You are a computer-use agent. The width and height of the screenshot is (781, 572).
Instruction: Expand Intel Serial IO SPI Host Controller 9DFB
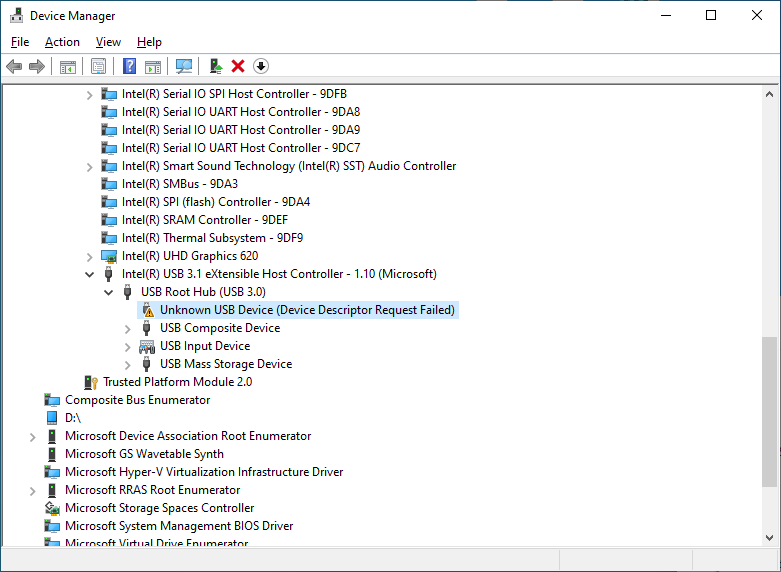point(90,95)
